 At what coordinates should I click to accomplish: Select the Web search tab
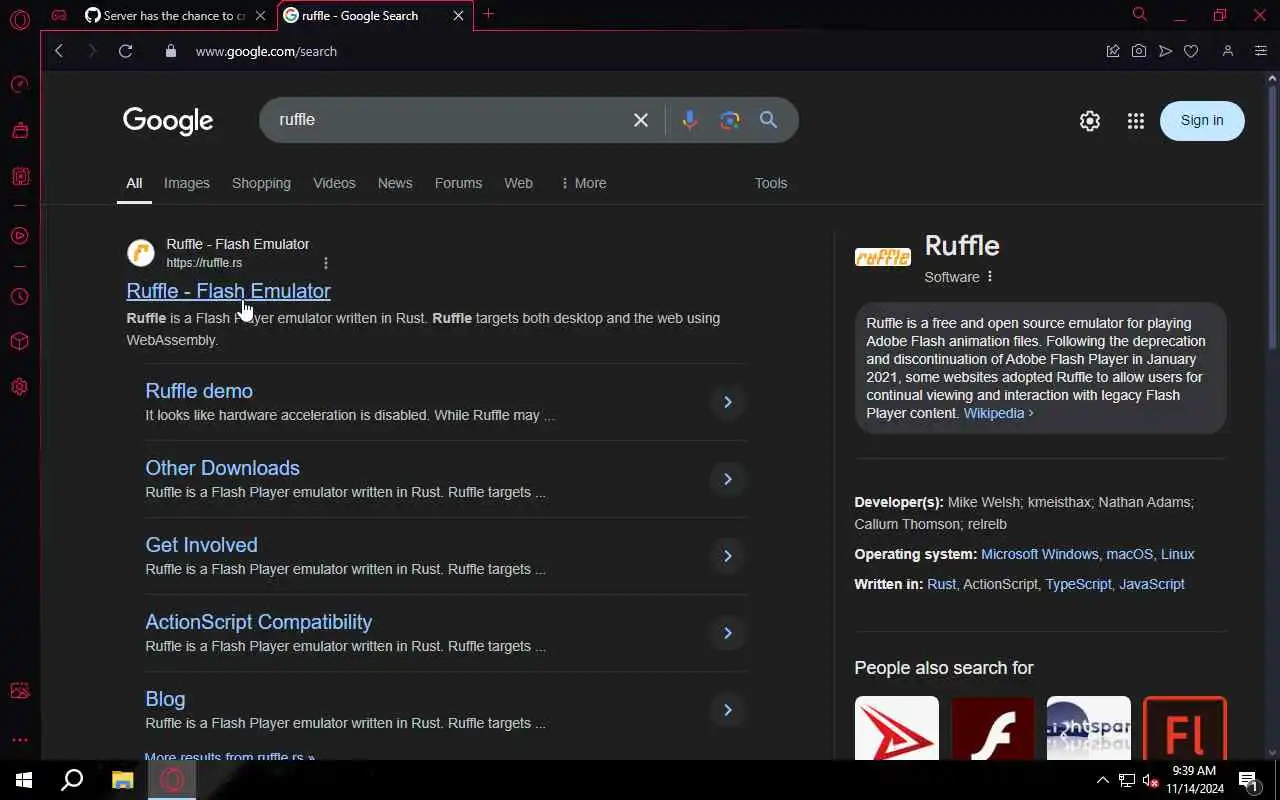[518, 183]
